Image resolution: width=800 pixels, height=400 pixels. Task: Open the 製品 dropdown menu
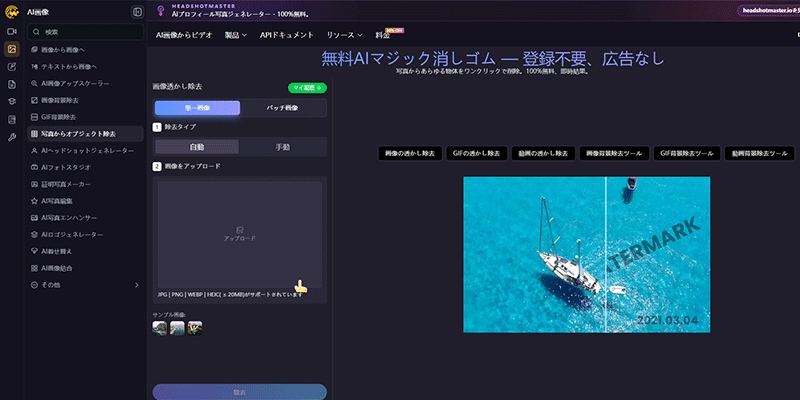[x=236, y=35]
